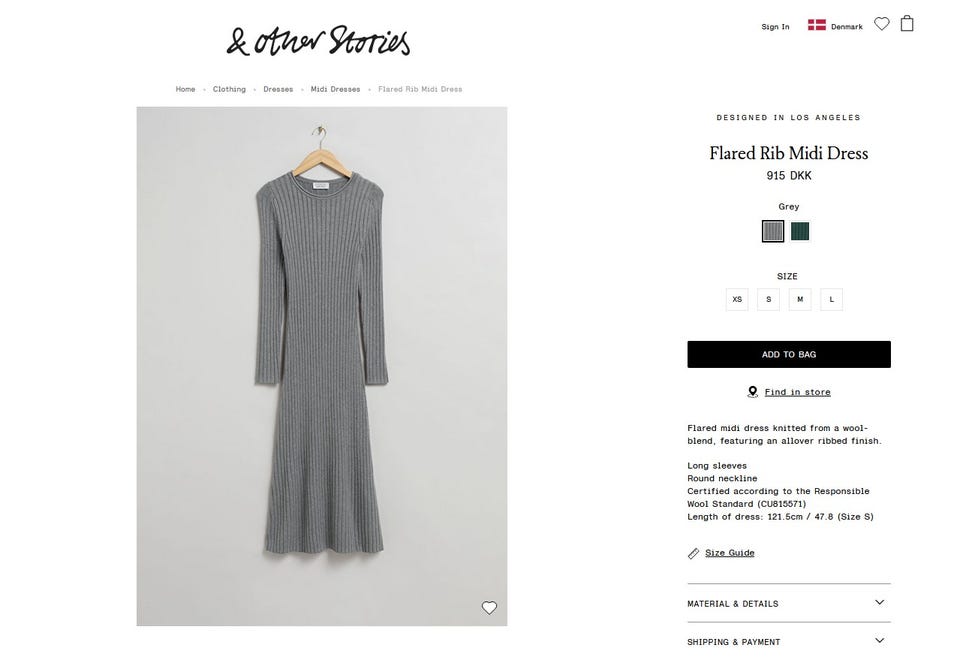The width and height of the screenshot is (960, 657).
Task: Select size S
Action: pyautogui.click(x=768, y=299)
